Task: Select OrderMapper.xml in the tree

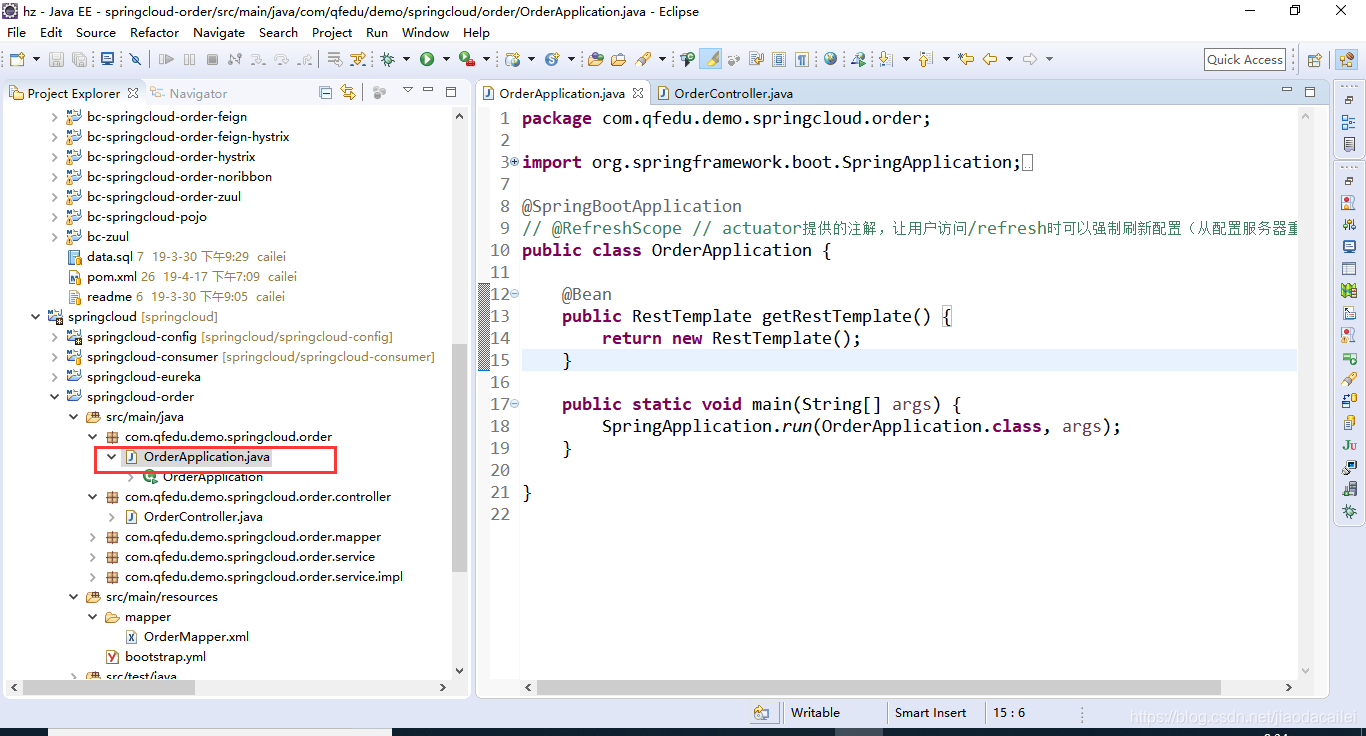Action: [196, 637]
